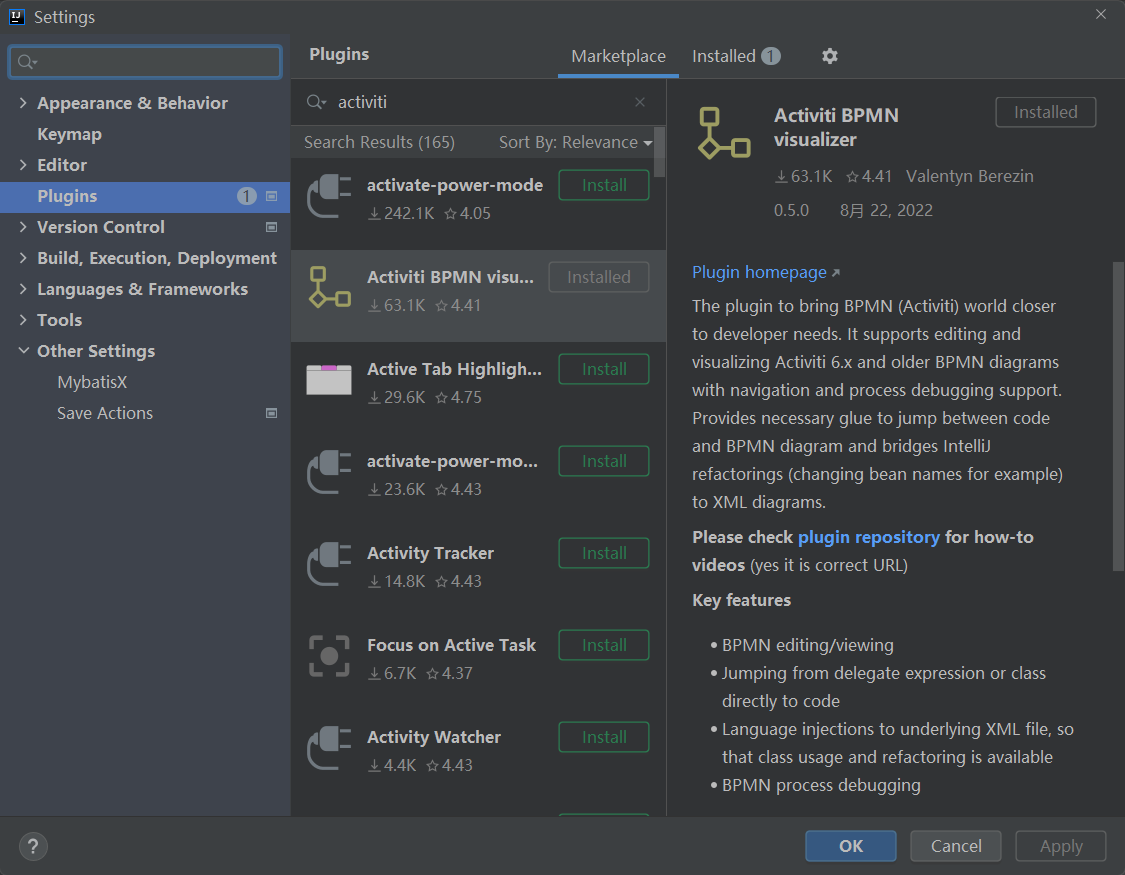
Task: Click the large Activiti BPMN detail icon
Action: tap(724, 133)
